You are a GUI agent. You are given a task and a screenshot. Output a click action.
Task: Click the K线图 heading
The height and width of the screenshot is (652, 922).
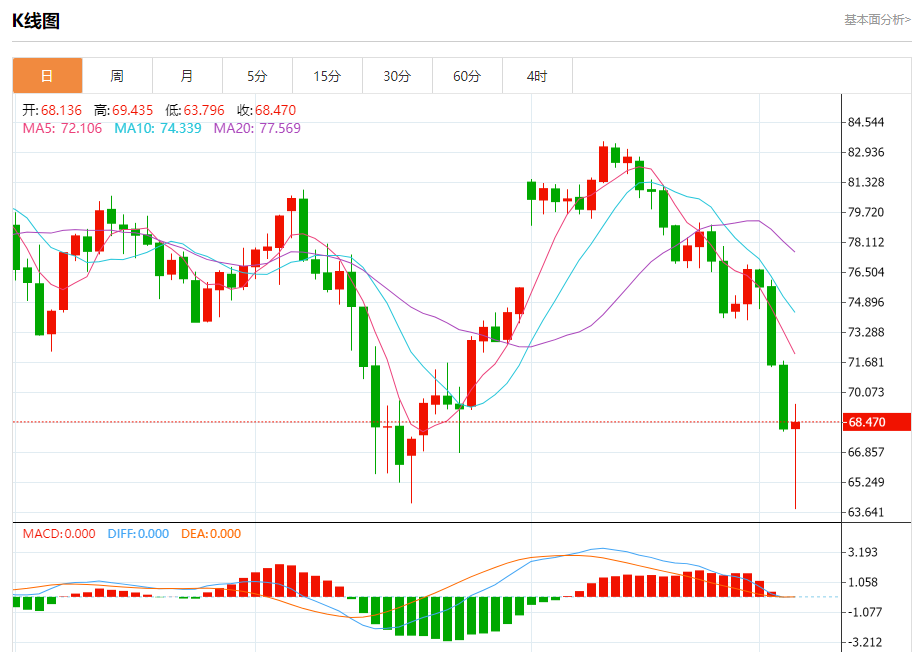[x=36, y=21]
